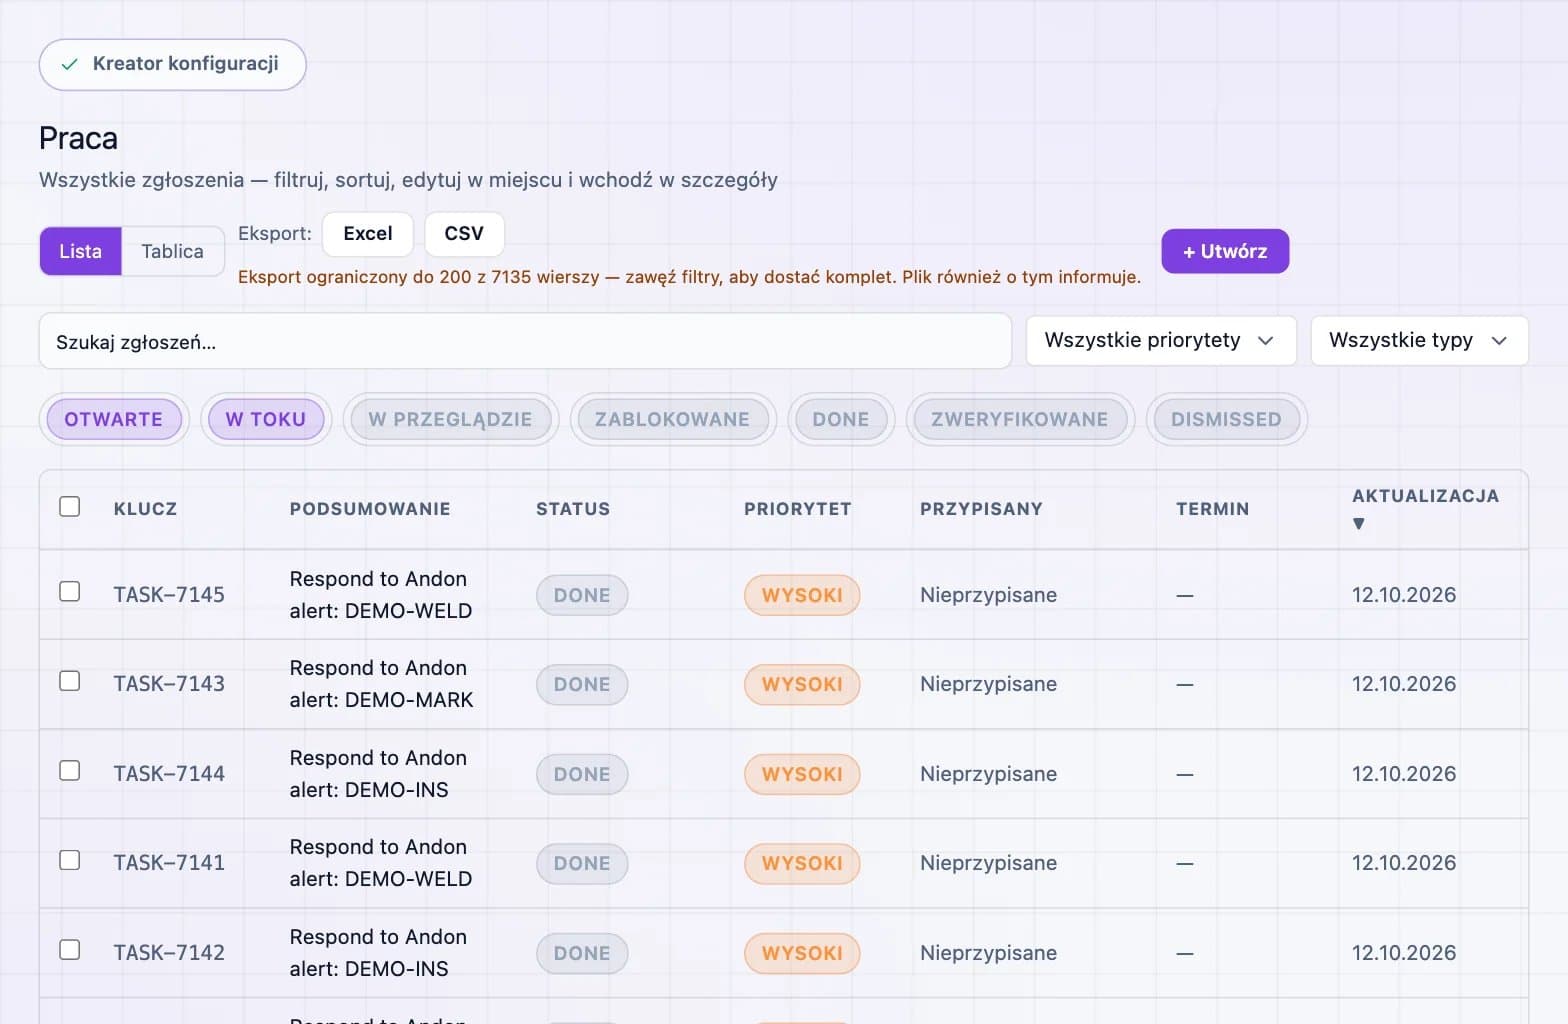Set due date dash for TASK-7144
Image resolution: width=1568 pixels, height=1024 pixels.
[x=1185, y=774]
